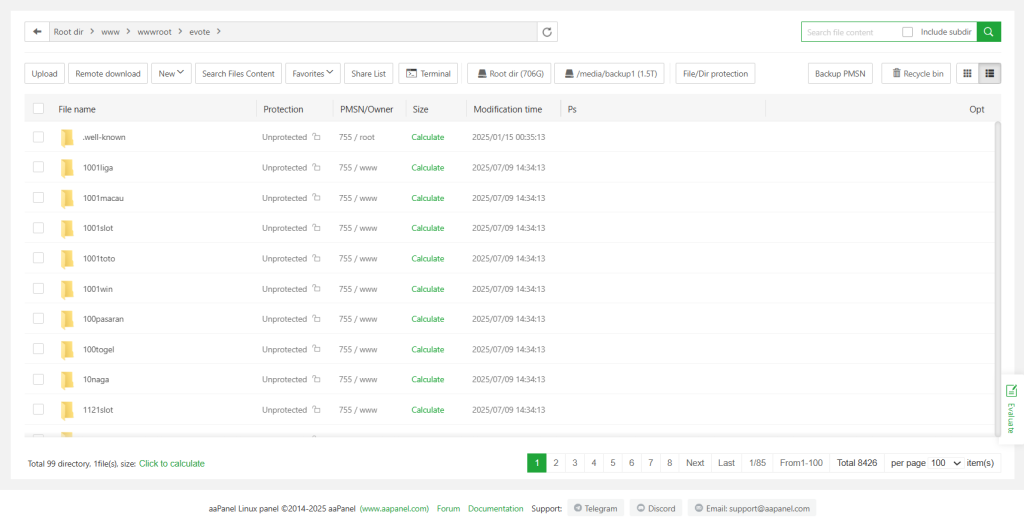Switch to grid view layout
Screen dimensions: 1024x524
967,73
